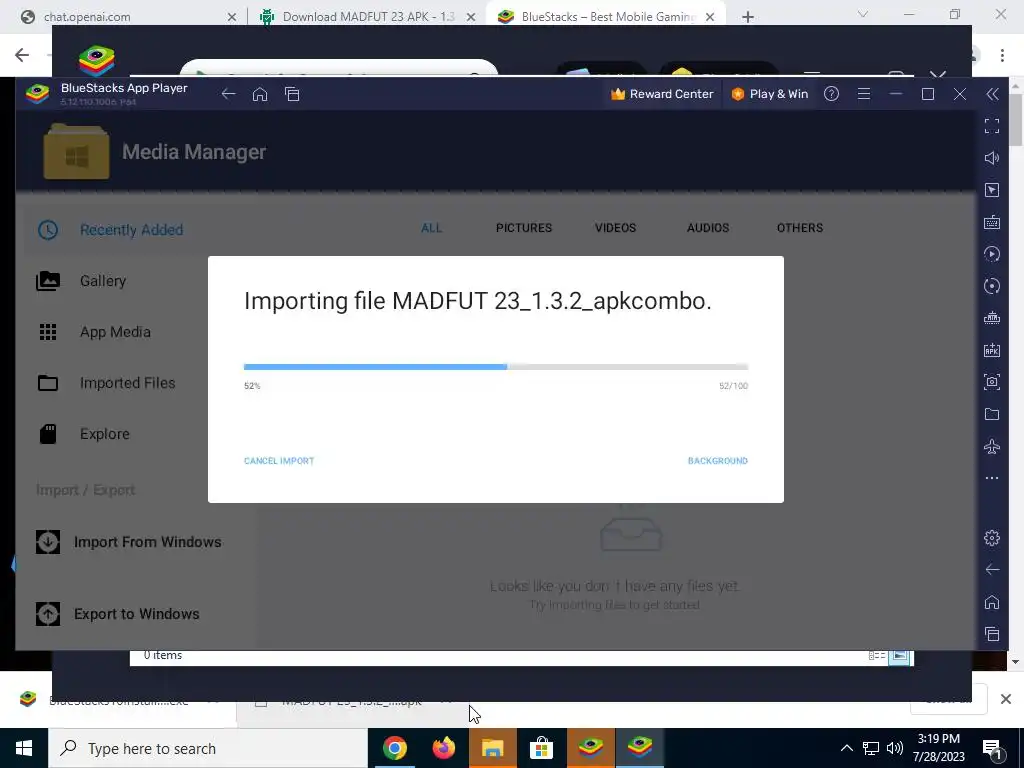This screenshot has height=768, width=1024.
Task: Open the browser three-dot menu
Action: click(1002, 56)
